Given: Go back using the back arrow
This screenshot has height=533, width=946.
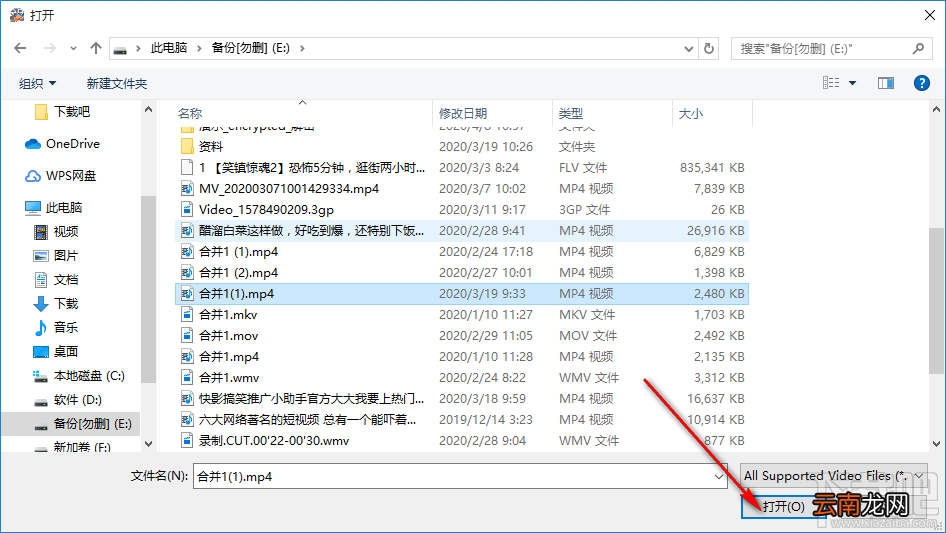Looking at the screenshot, I should pos(20,48).
